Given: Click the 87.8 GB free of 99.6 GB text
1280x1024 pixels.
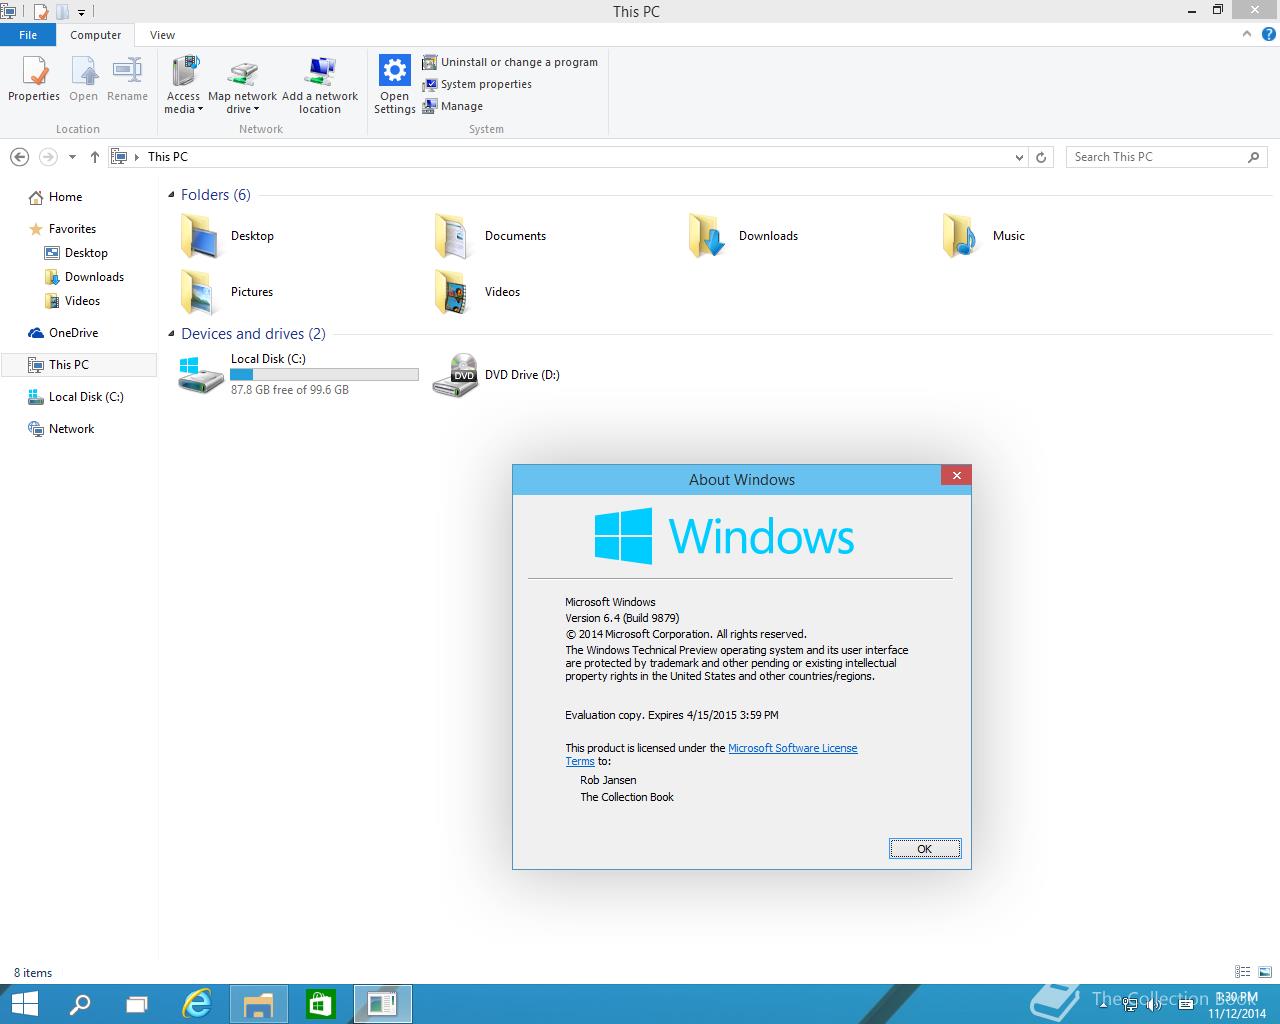Looking at the screenshot, I should pos(290,390).
